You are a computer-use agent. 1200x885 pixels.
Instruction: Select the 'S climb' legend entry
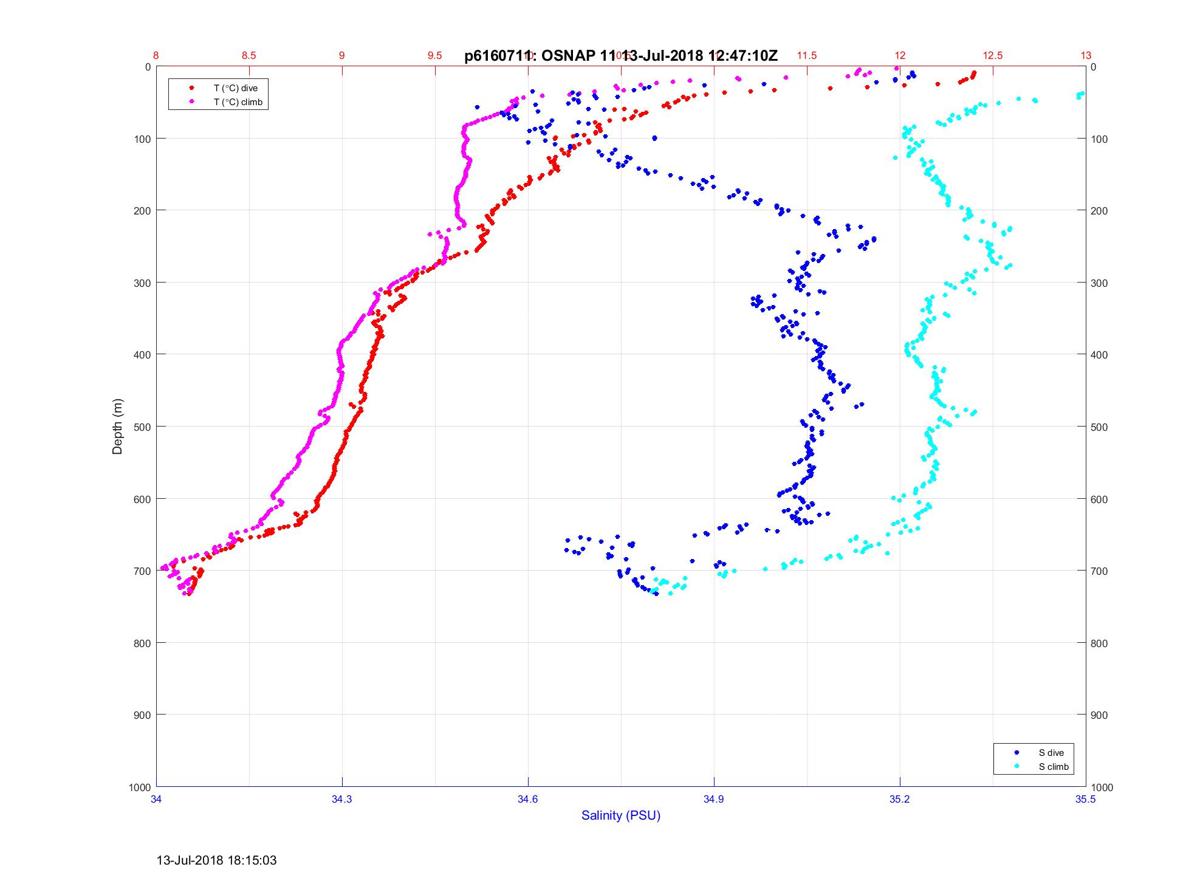point(1054,767)
